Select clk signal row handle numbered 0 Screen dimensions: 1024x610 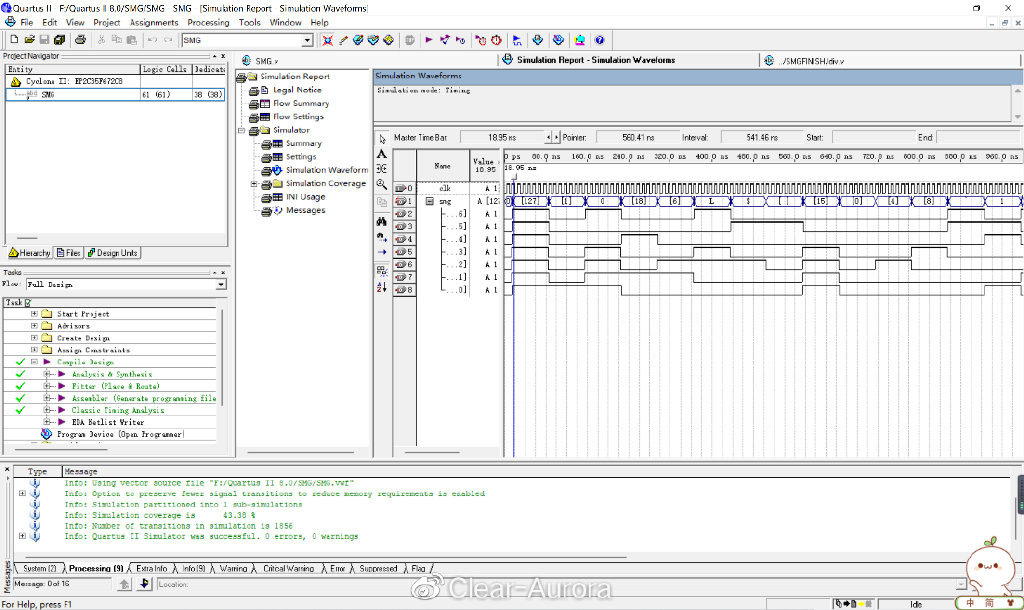click(404, 188)
